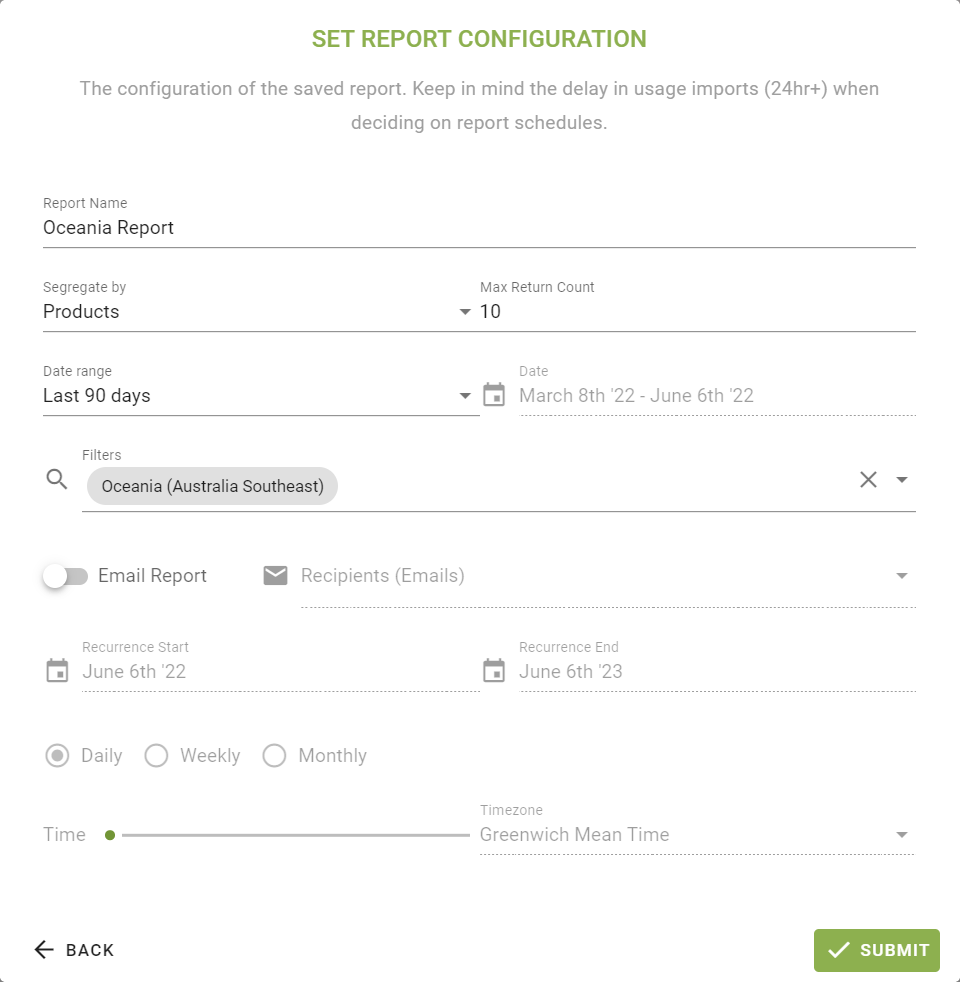
Task: Click the Oceania (Australia Southeast) filter chip
Action: click(212, 487)
